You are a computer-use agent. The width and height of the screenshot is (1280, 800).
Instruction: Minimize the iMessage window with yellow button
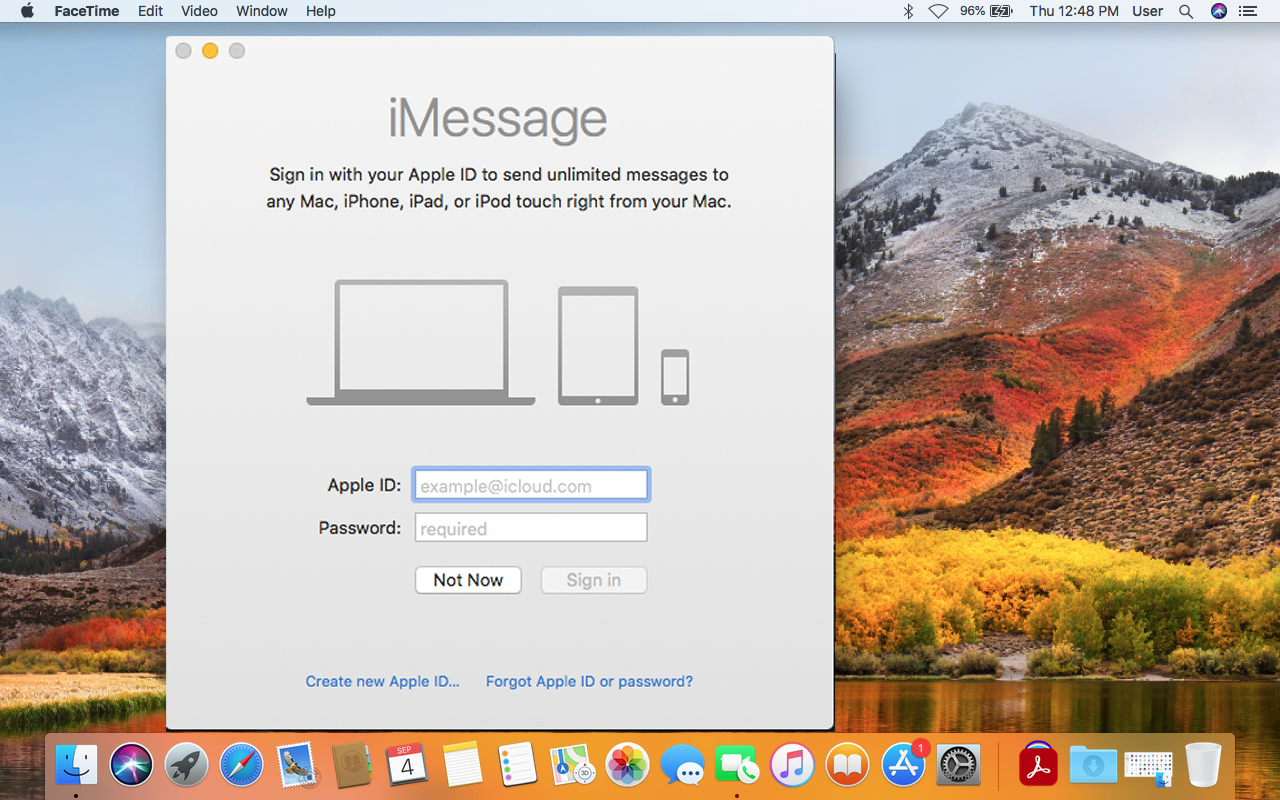point(210,51)
